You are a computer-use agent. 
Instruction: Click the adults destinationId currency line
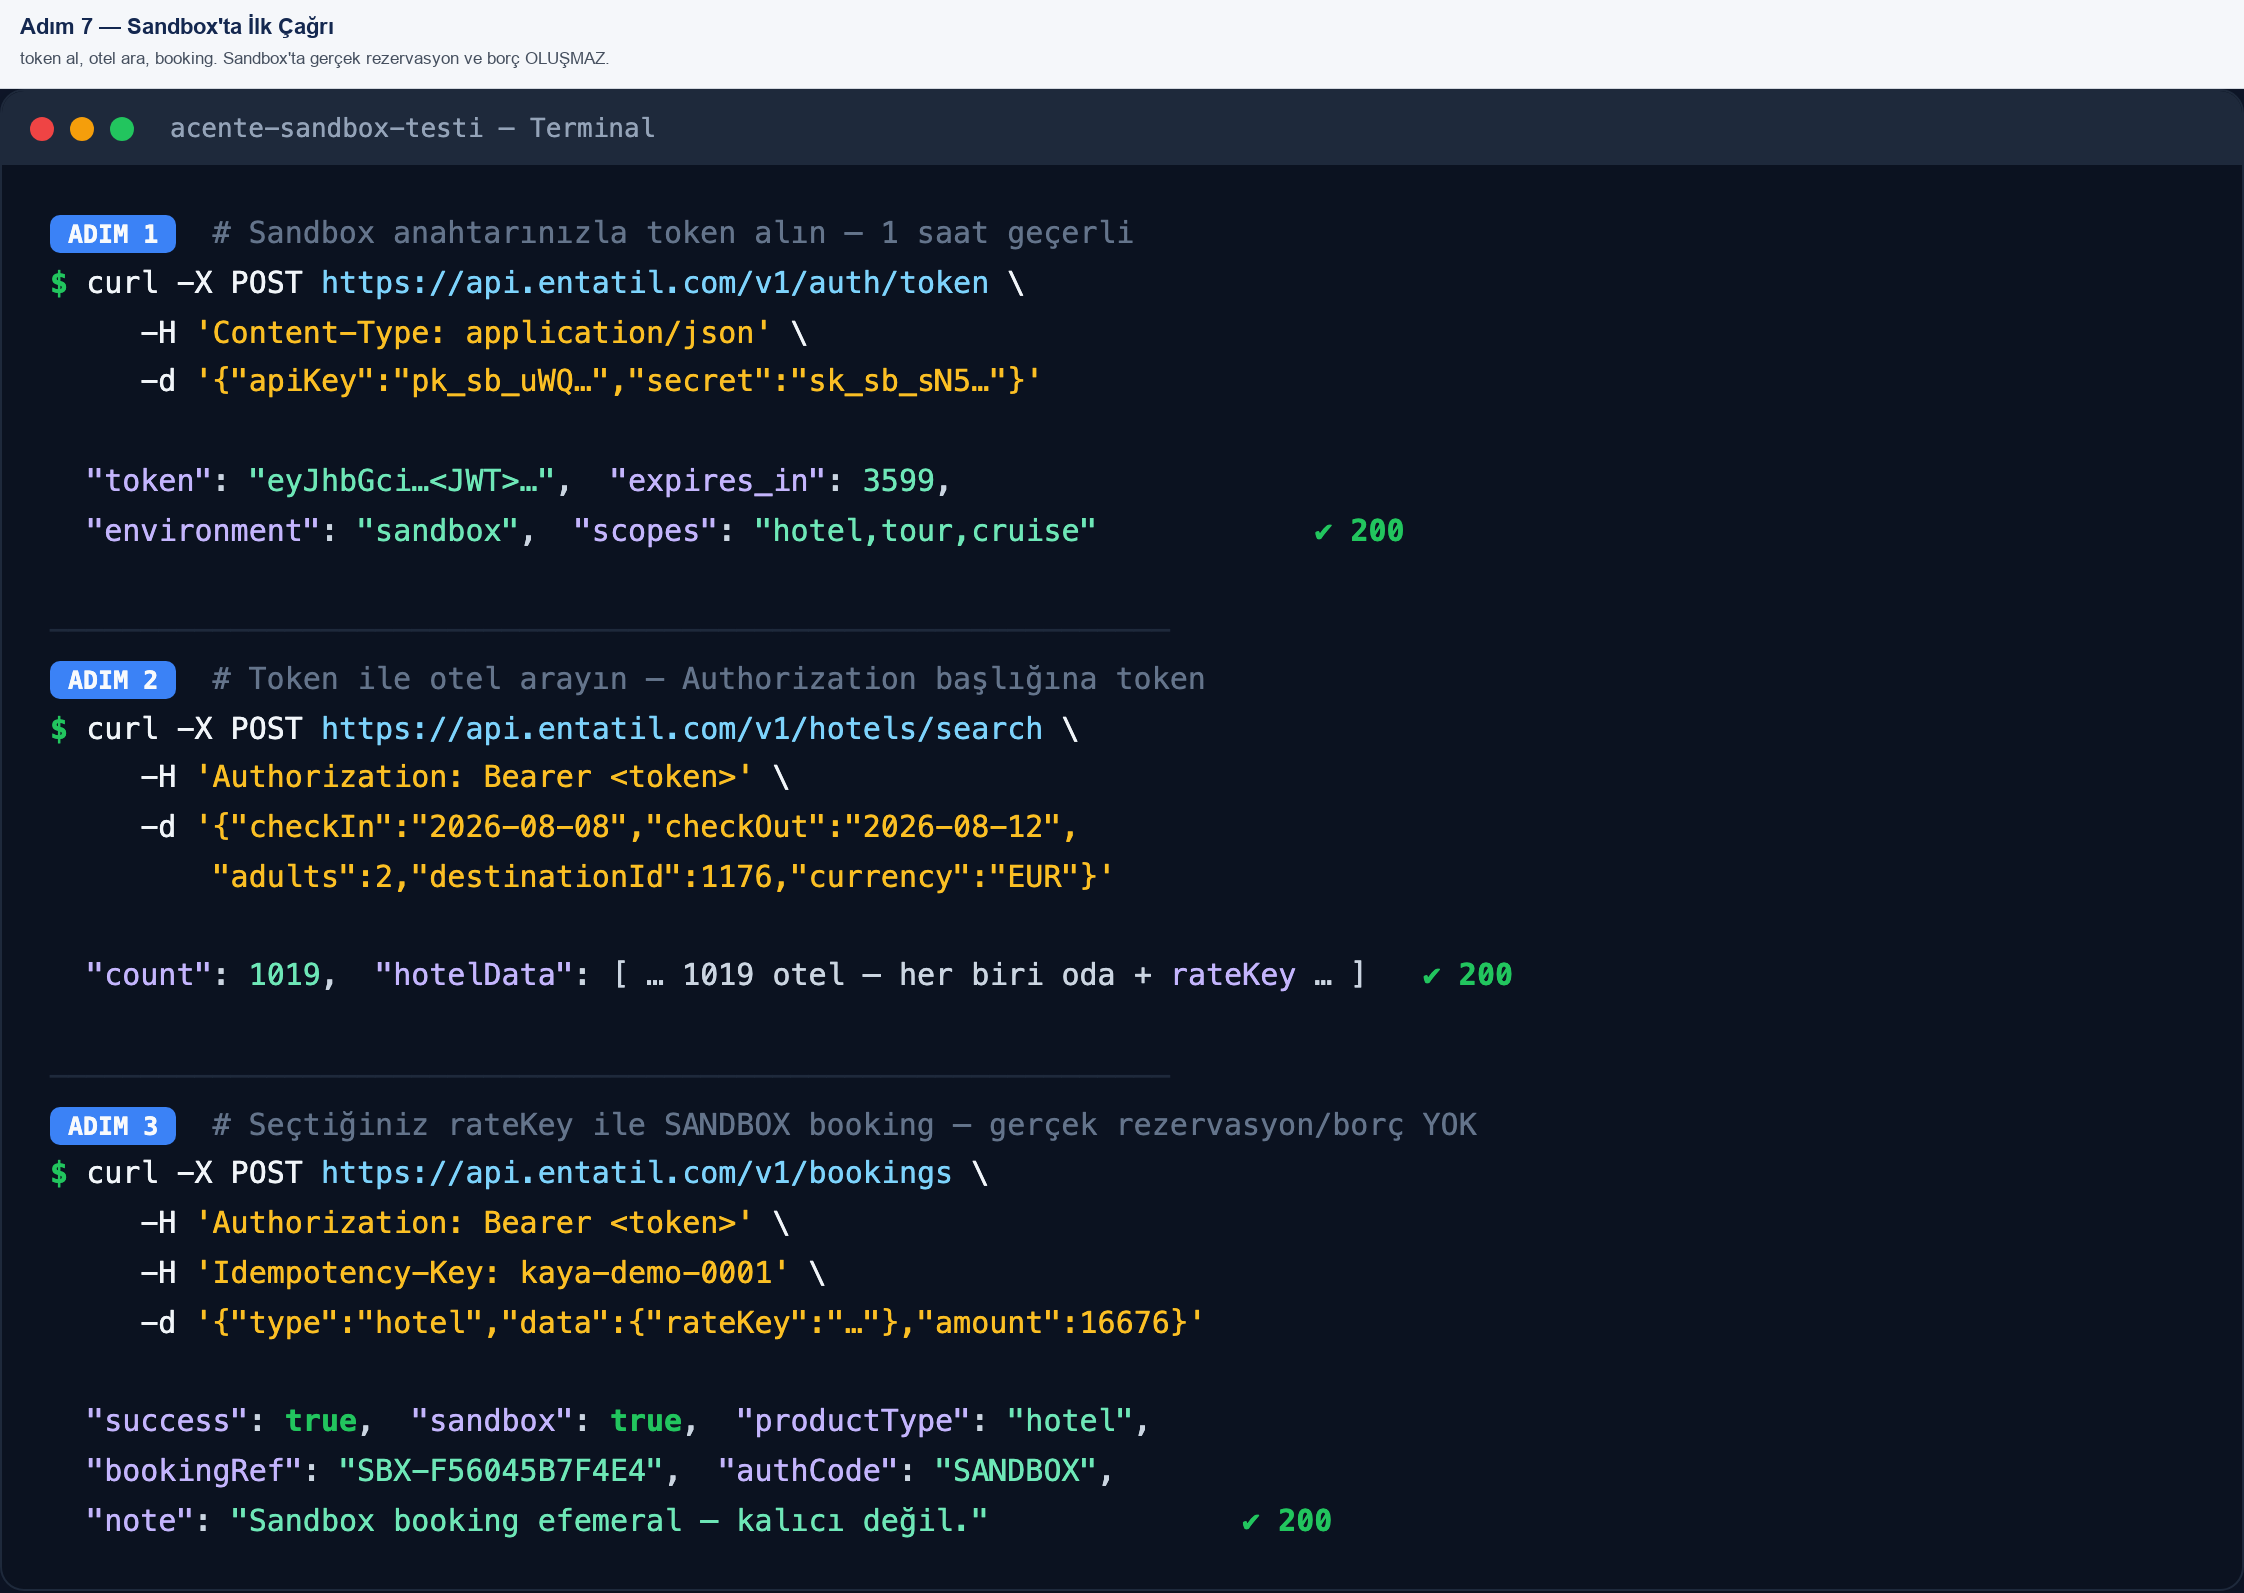tap(663, 877)
